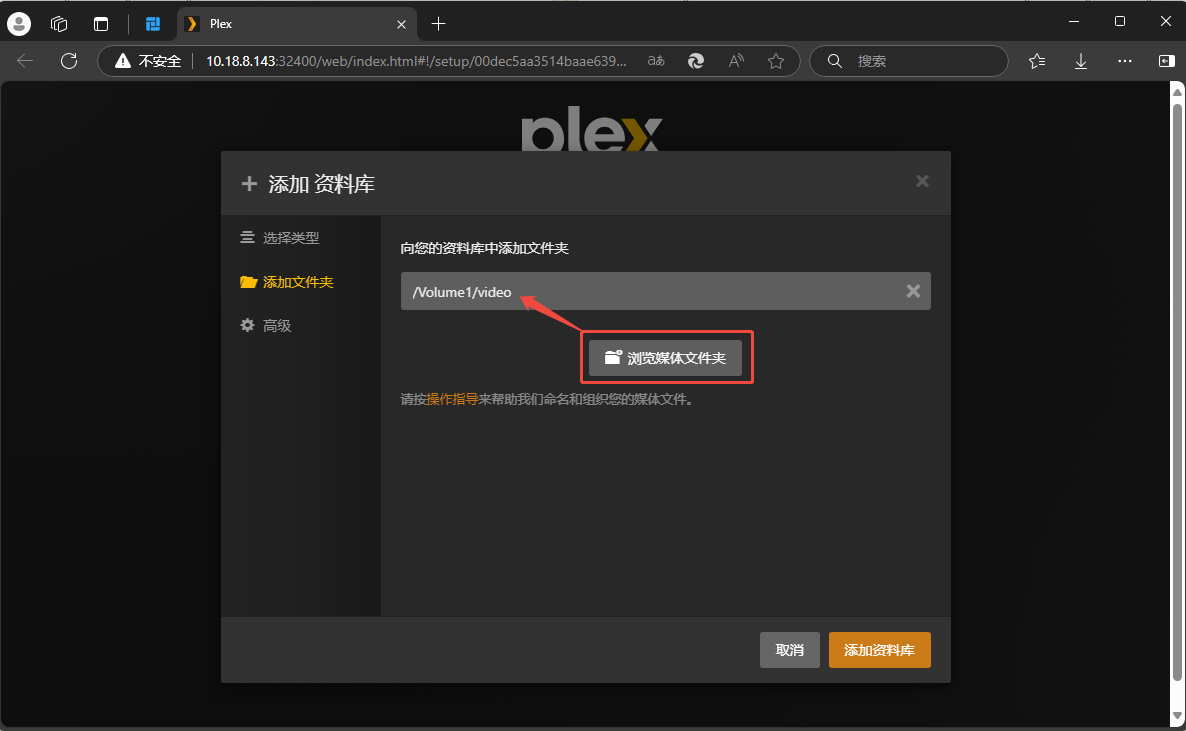The image size is (1186, 731).
Task: Refresh the current page
Action: click(x=69, y=61)
